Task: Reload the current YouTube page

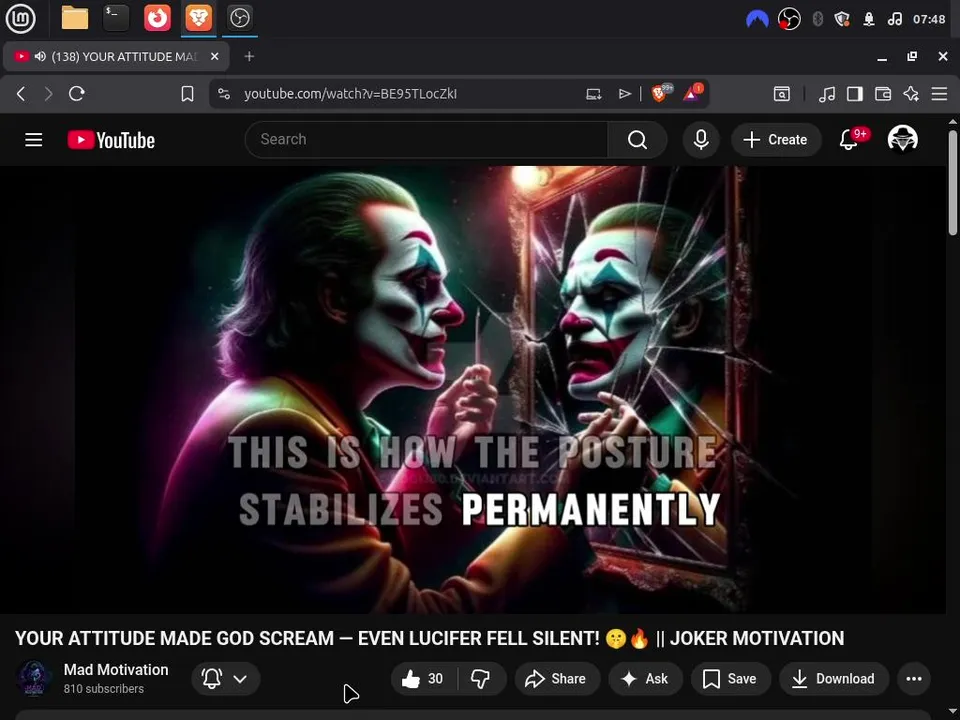Action: (77, 94)
